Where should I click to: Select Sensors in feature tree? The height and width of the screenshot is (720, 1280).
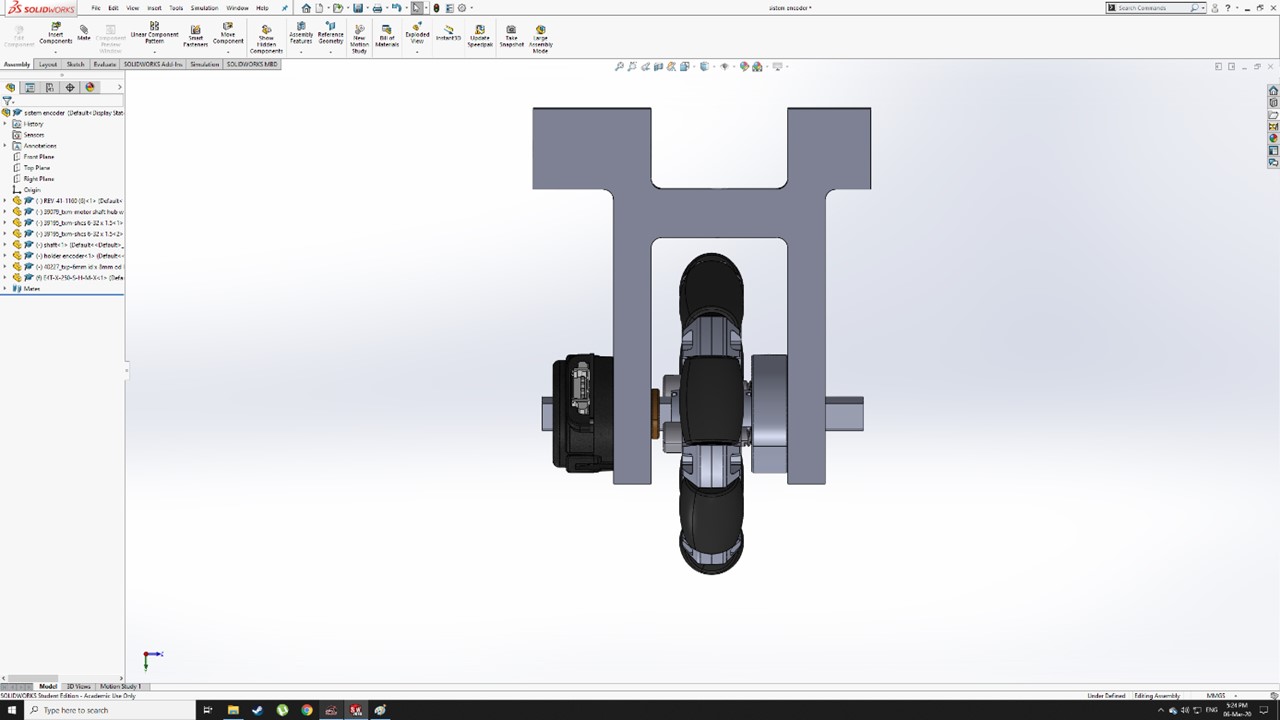[34, 135]
